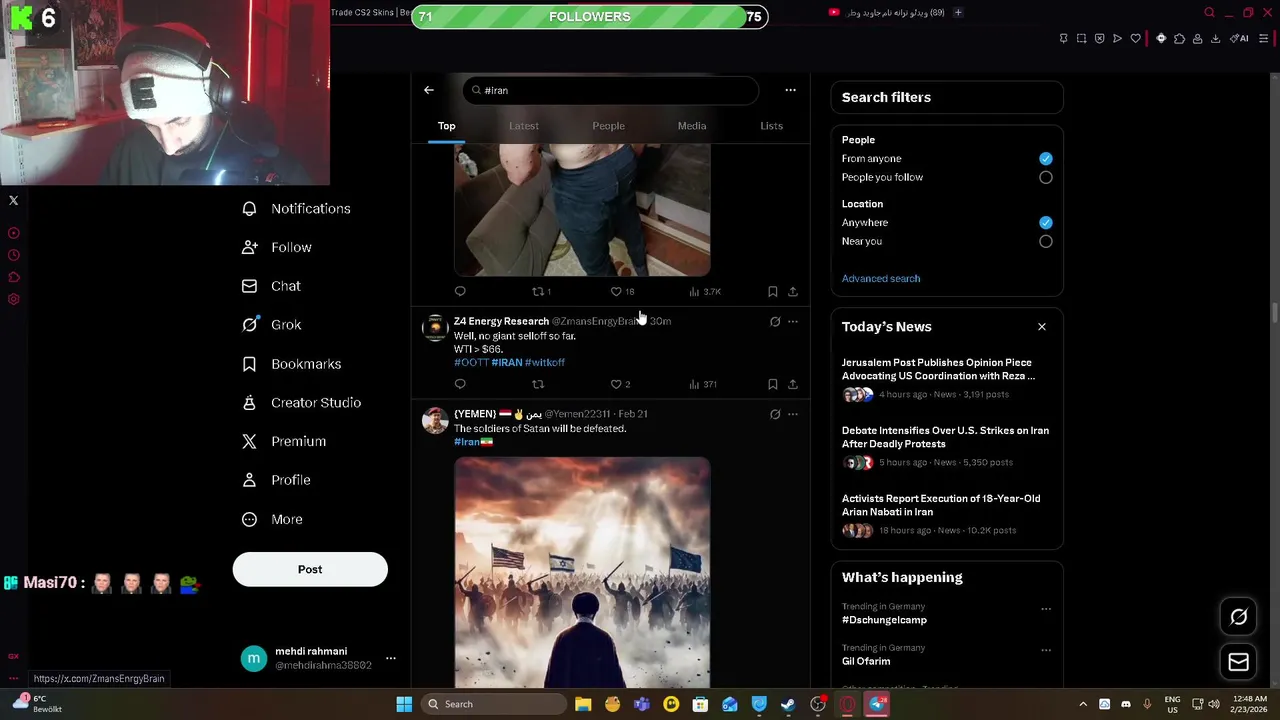Switch to the Media tab
Screen dimensions: 1280x720
[692, 126]
